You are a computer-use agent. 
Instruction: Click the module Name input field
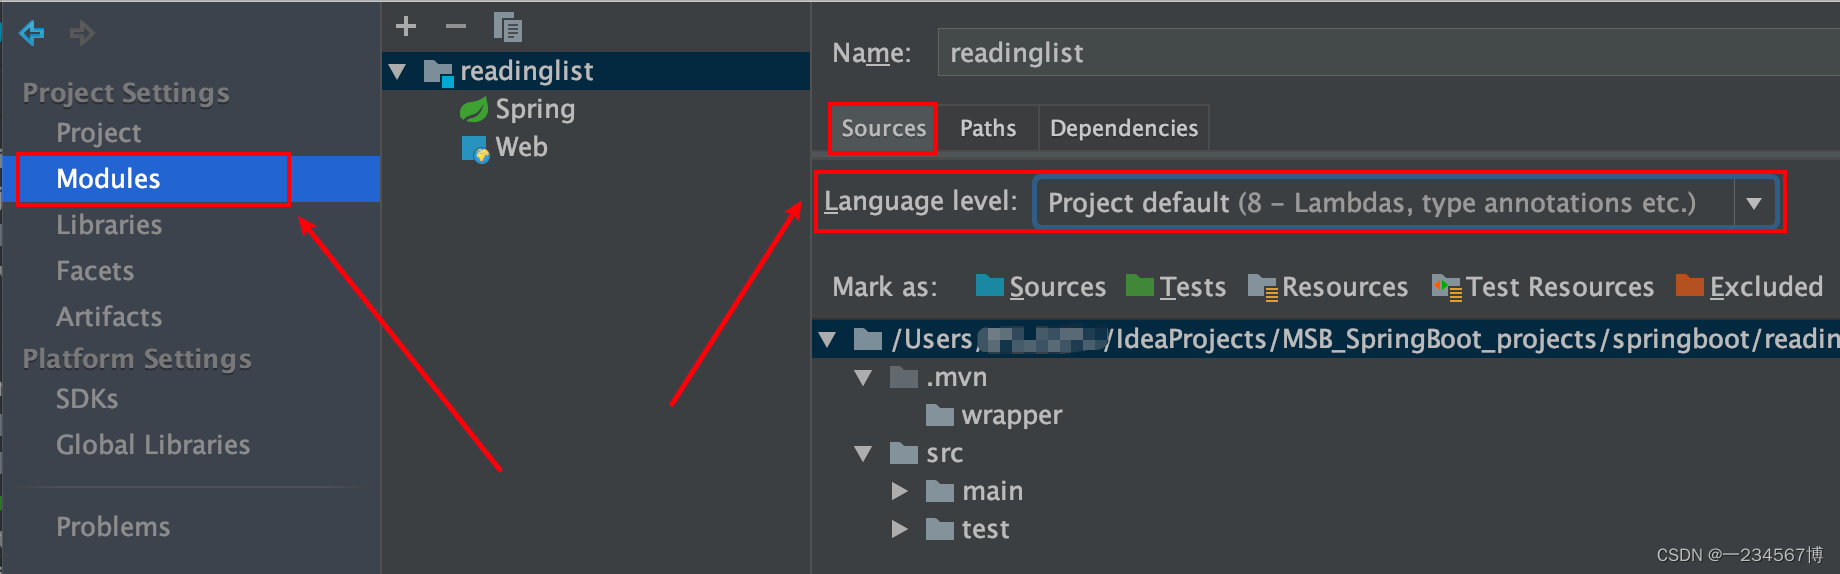click(x=1380, y=53)
